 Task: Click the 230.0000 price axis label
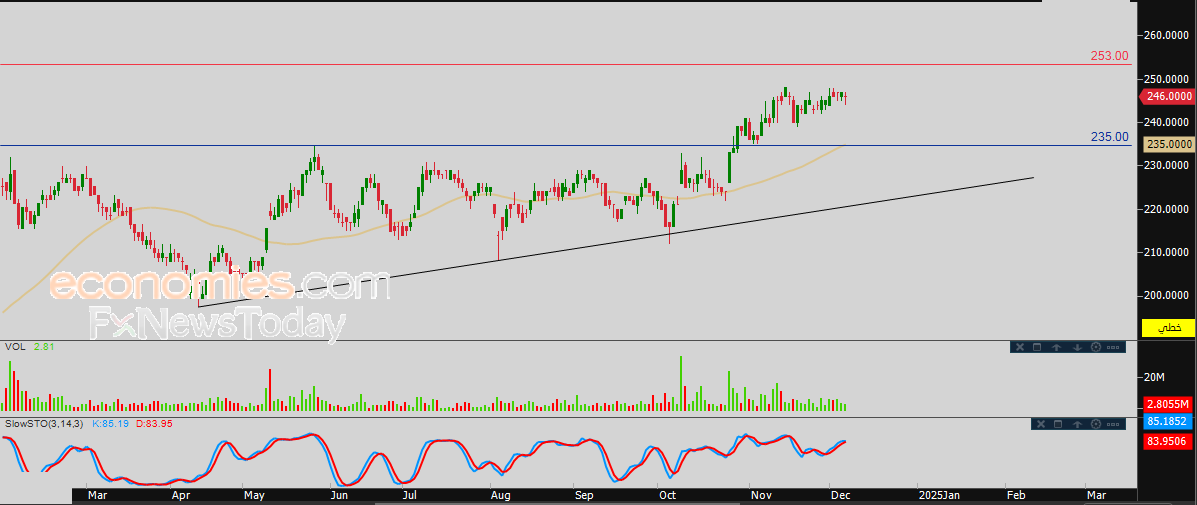[1168, 165]
